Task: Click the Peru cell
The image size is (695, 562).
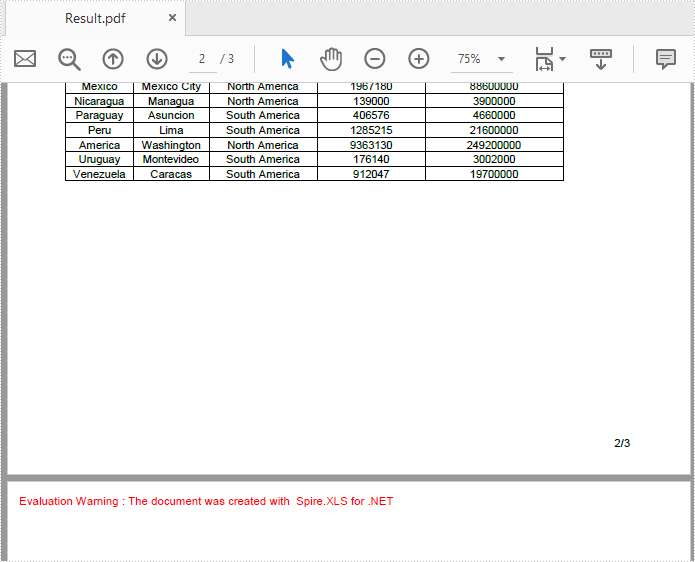Action: [99, 130]
